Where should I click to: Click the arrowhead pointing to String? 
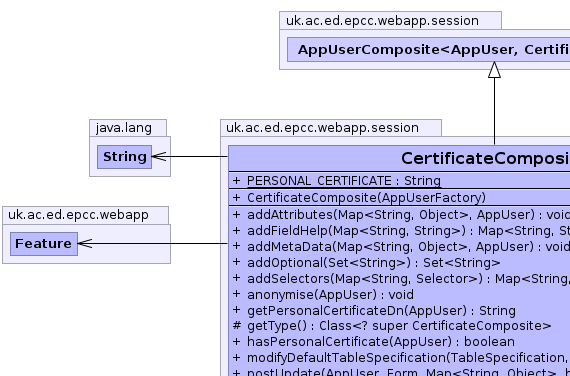pos(159,157)
